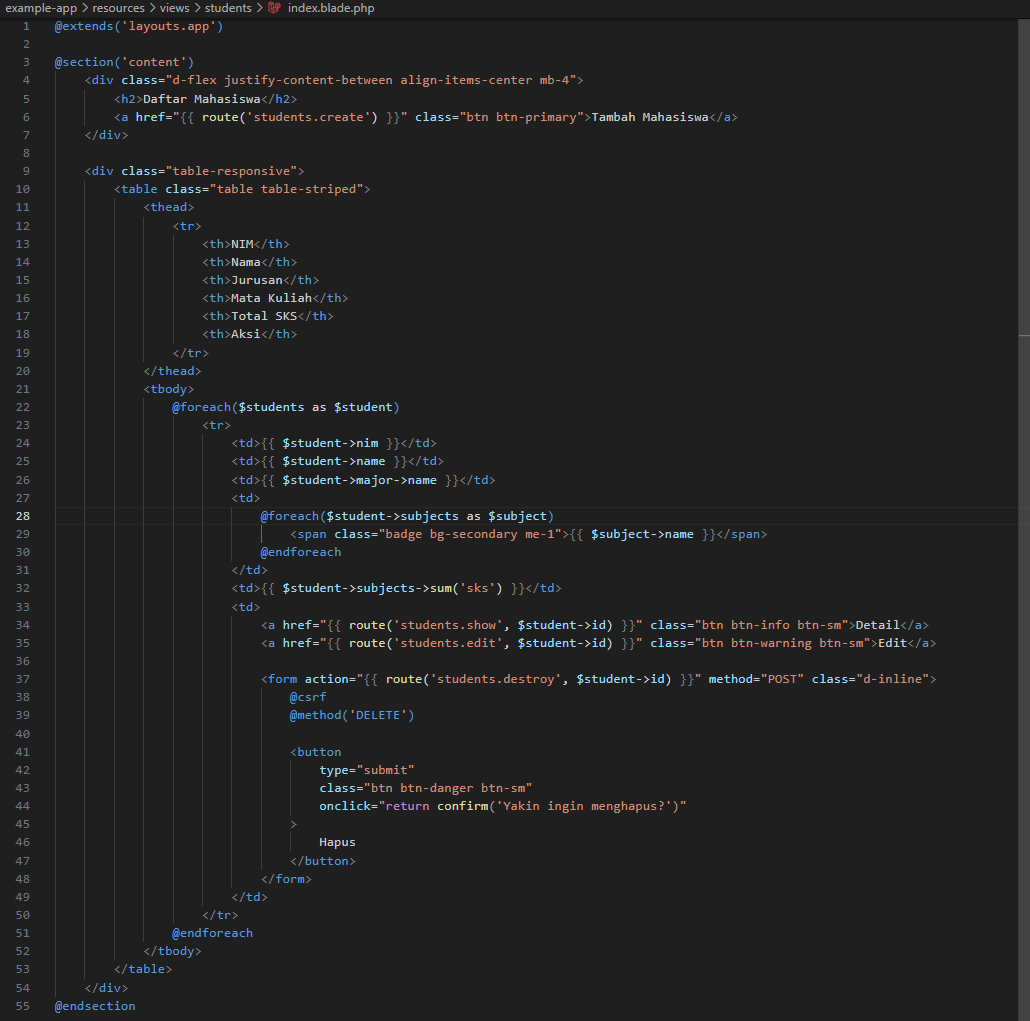Image resolution: width=1030 pixels, height=1021 pixels.
Task: Click the "badge bg-secondary me-1" class value
Action: 470,533
